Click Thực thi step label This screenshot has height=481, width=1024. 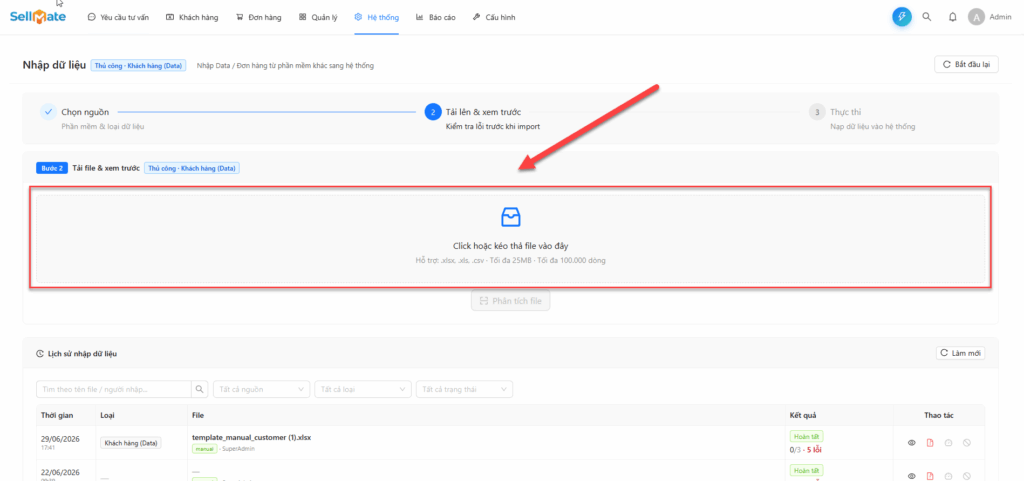846,112
